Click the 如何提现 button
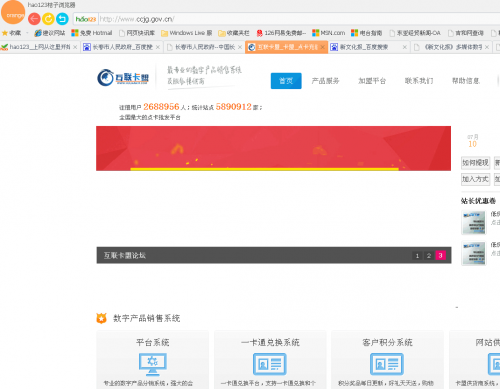 (x=475, y=163)
